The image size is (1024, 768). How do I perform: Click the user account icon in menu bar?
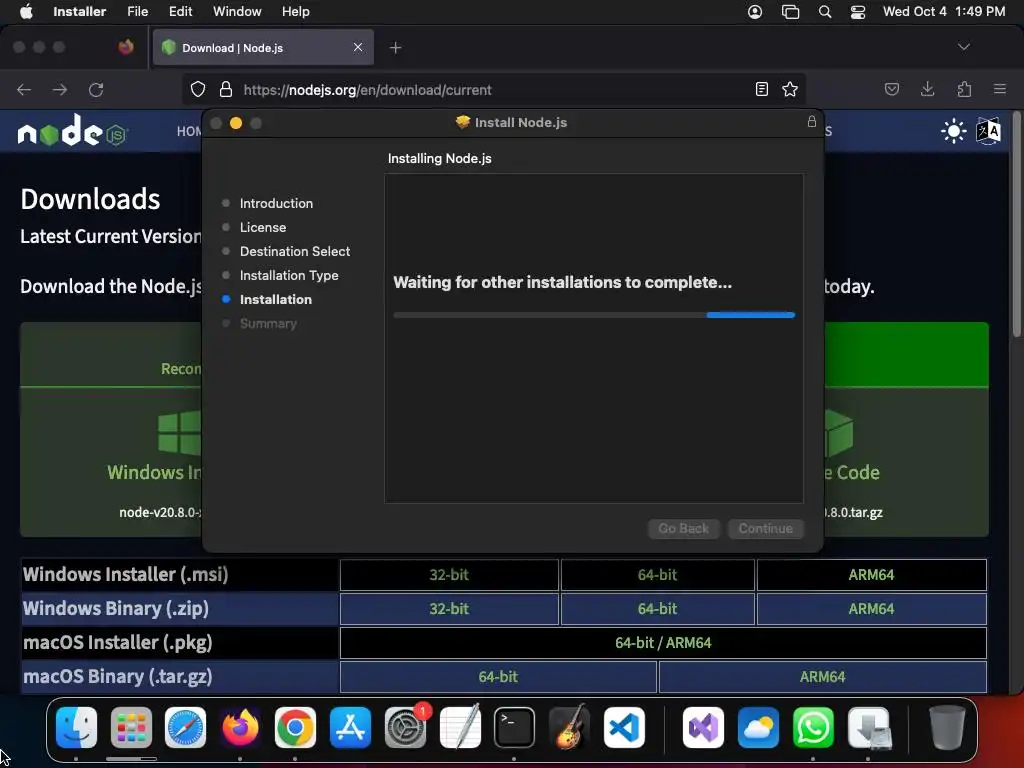tap(755, 12)
